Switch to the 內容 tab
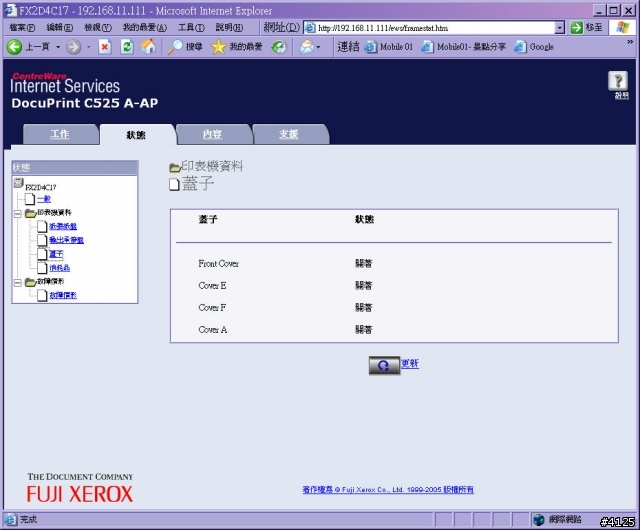This screenshot has width=640, height=530. coord(213,134)
